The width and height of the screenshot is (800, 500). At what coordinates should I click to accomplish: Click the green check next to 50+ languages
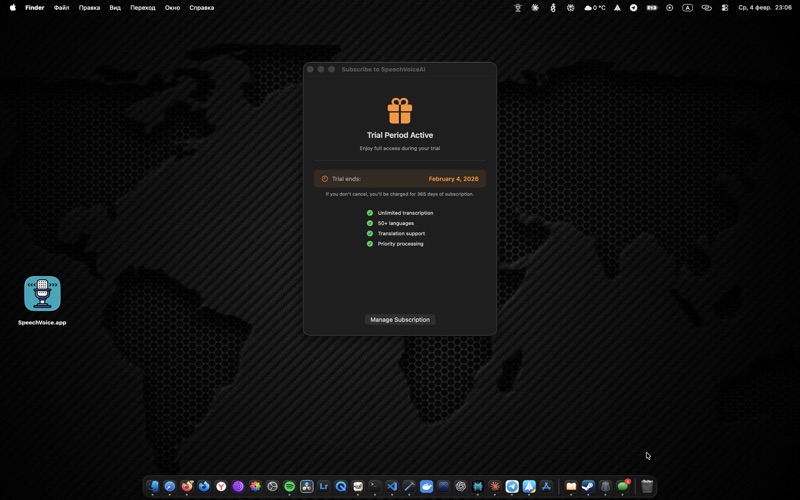370,223
